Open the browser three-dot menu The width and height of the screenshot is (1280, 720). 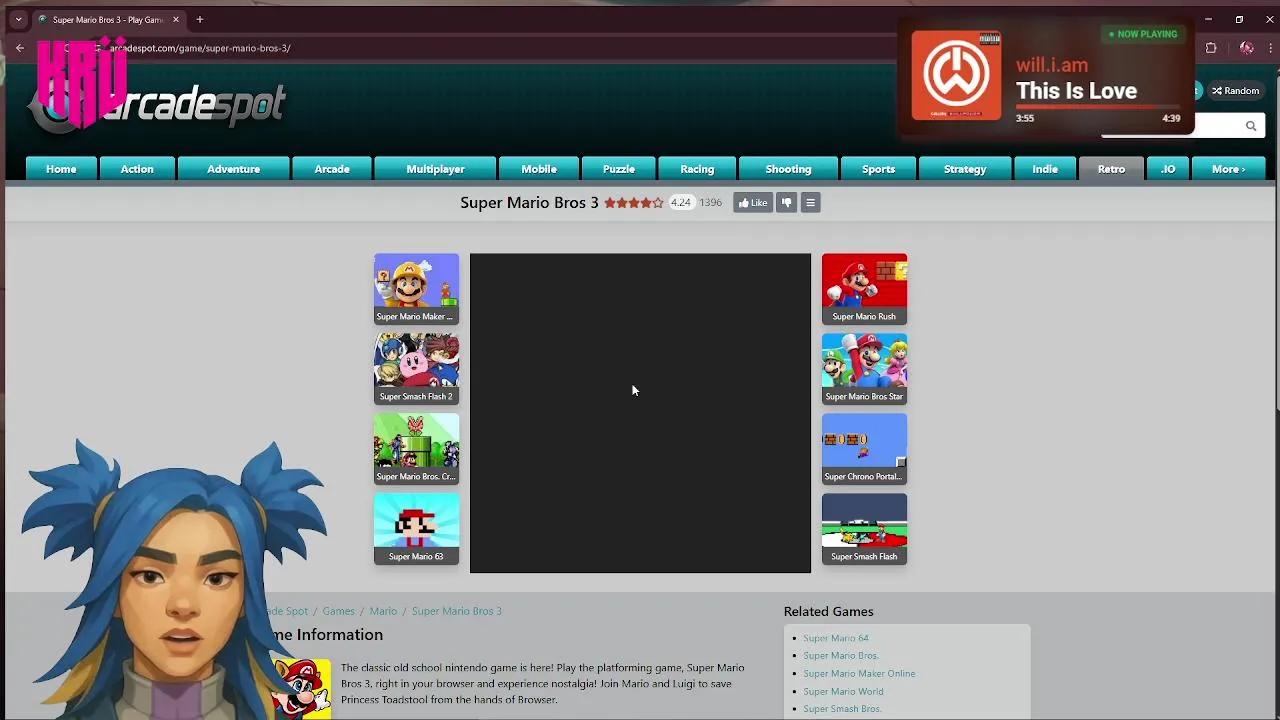click(1270, 48)
